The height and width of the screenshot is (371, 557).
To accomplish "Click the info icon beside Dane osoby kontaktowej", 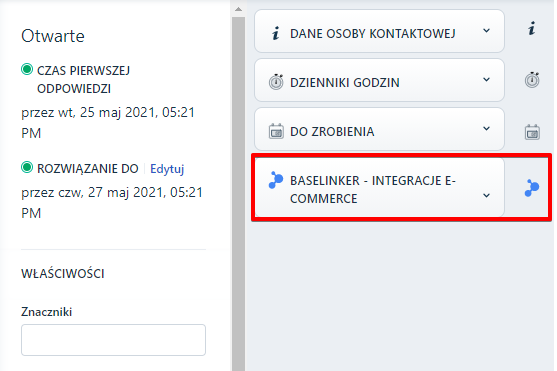I will click(276, 33).
